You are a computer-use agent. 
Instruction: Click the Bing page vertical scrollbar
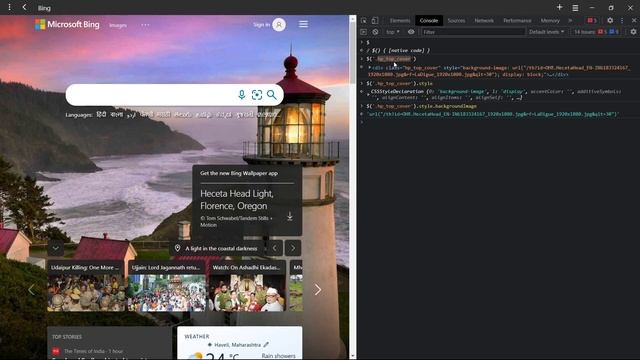pyautogui.click(x=353, y=187)
